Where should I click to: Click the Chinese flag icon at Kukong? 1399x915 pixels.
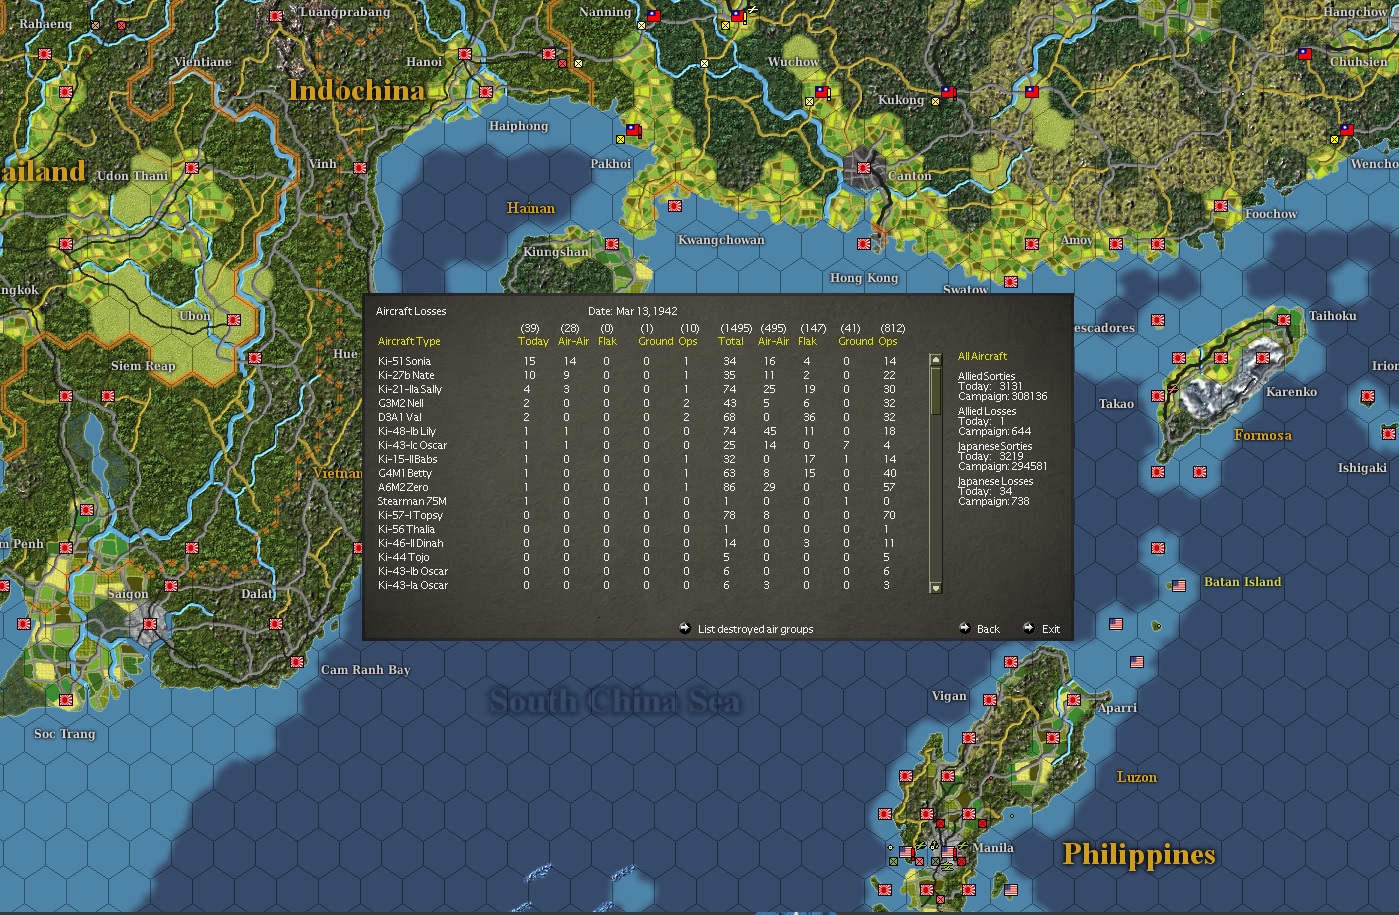pos(948,92)
